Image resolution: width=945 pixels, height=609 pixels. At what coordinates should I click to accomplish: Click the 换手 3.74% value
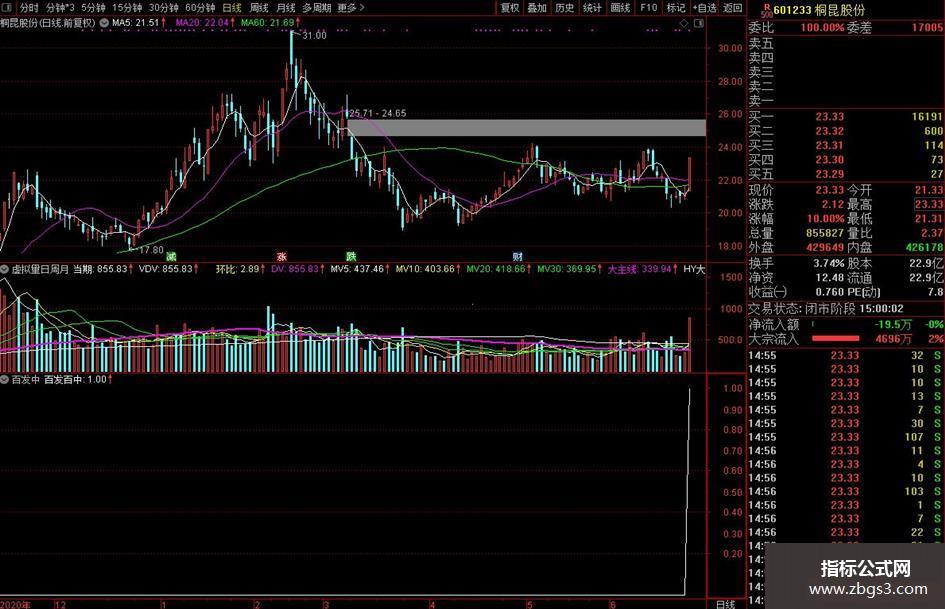[x=829, y=263]
